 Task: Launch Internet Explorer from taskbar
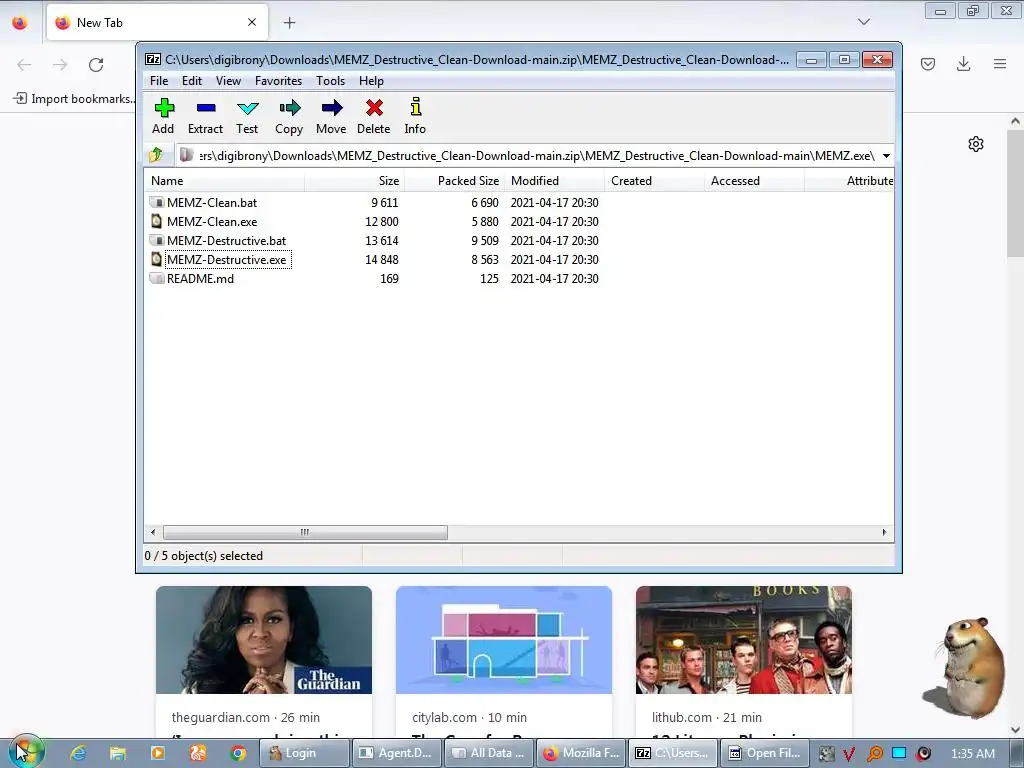pos(78,753)
